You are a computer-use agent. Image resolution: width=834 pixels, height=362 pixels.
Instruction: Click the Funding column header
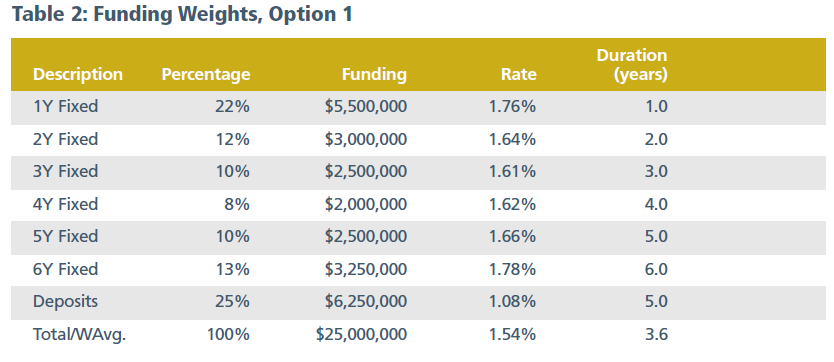click(x=374, y=74)
